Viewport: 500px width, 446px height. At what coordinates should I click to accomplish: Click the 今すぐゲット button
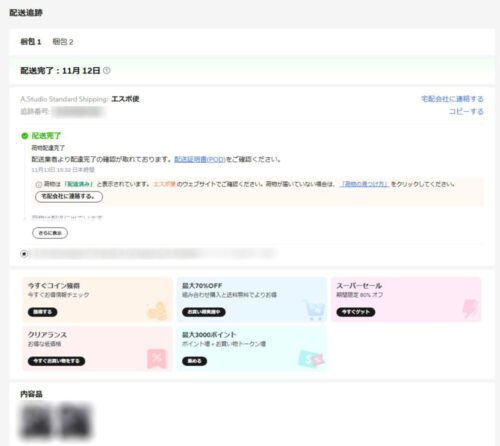356,312
